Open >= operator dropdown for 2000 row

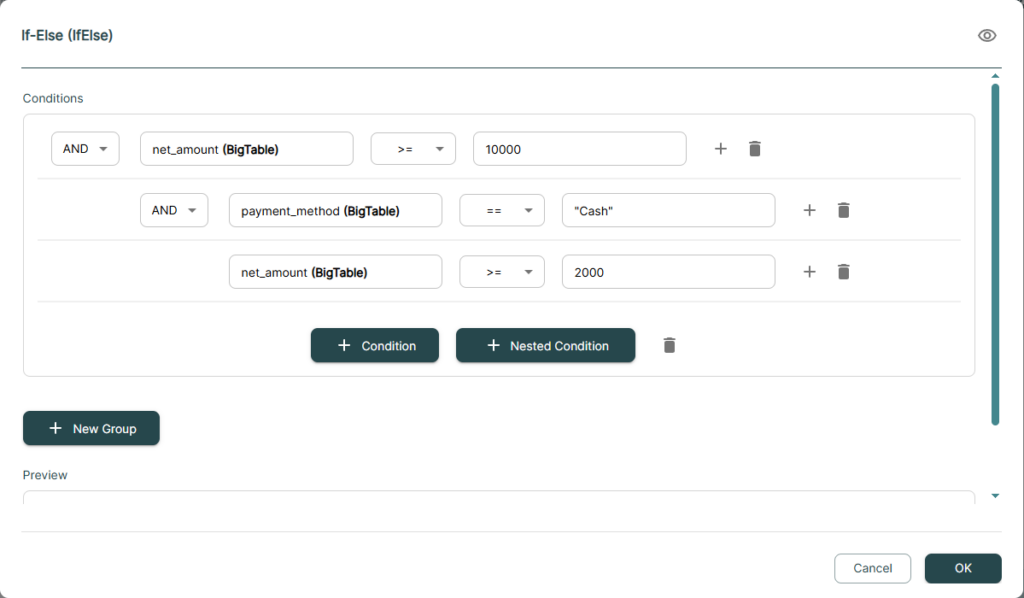coord(502,272)
